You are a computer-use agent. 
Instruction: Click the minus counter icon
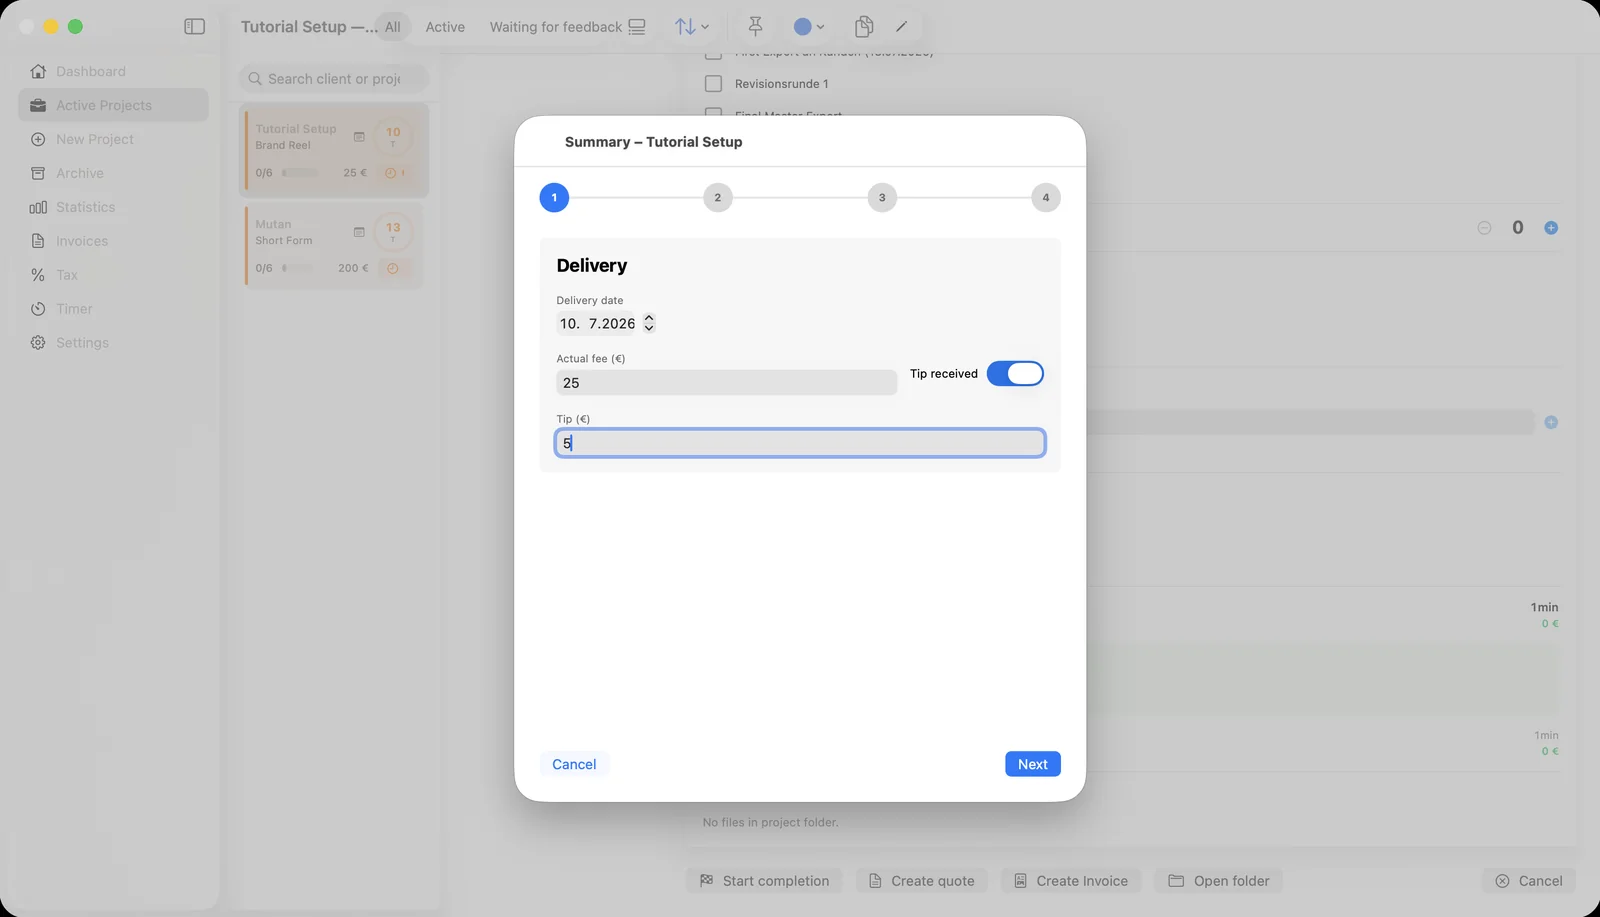(1484, 228)
